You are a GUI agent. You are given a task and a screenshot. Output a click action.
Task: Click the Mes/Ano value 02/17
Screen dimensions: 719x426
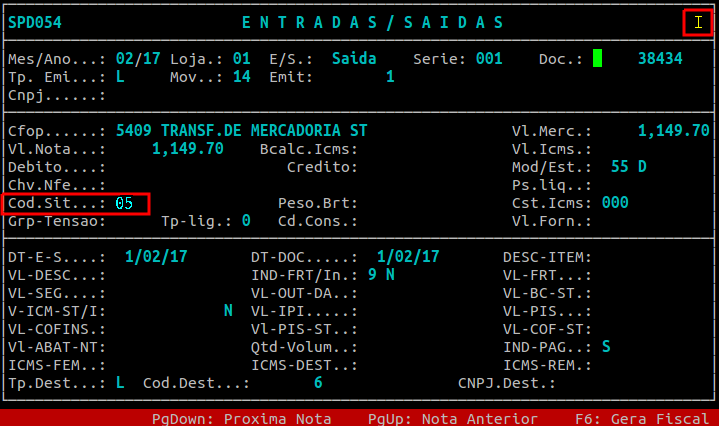pyautogui.click(x=136, y=59)
